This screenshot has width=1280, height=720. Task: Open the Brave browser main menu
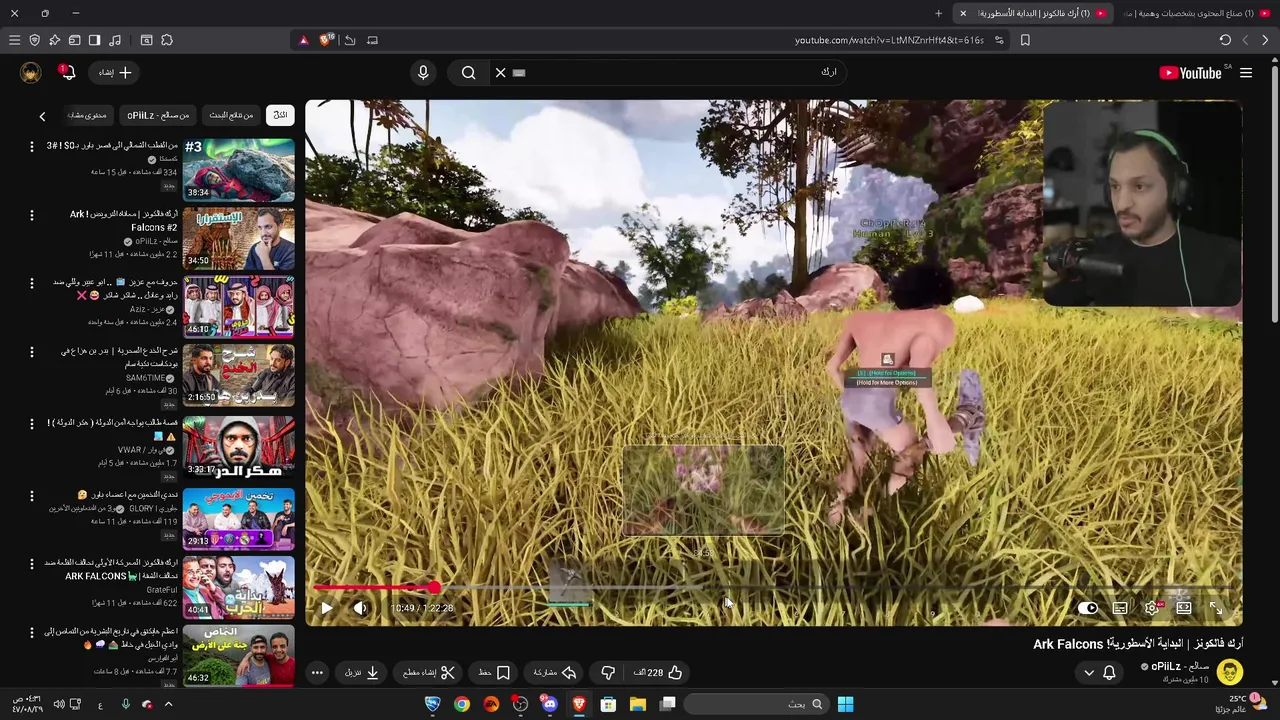coord(14,40)
